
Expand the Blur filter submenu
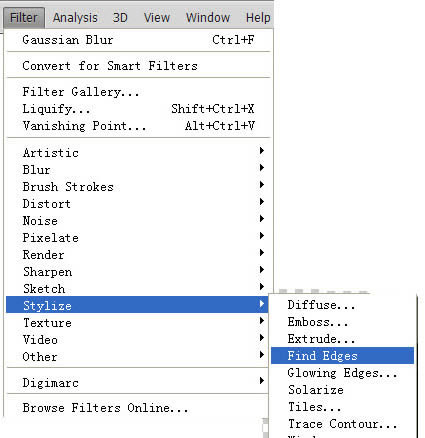tap(137, 170)
